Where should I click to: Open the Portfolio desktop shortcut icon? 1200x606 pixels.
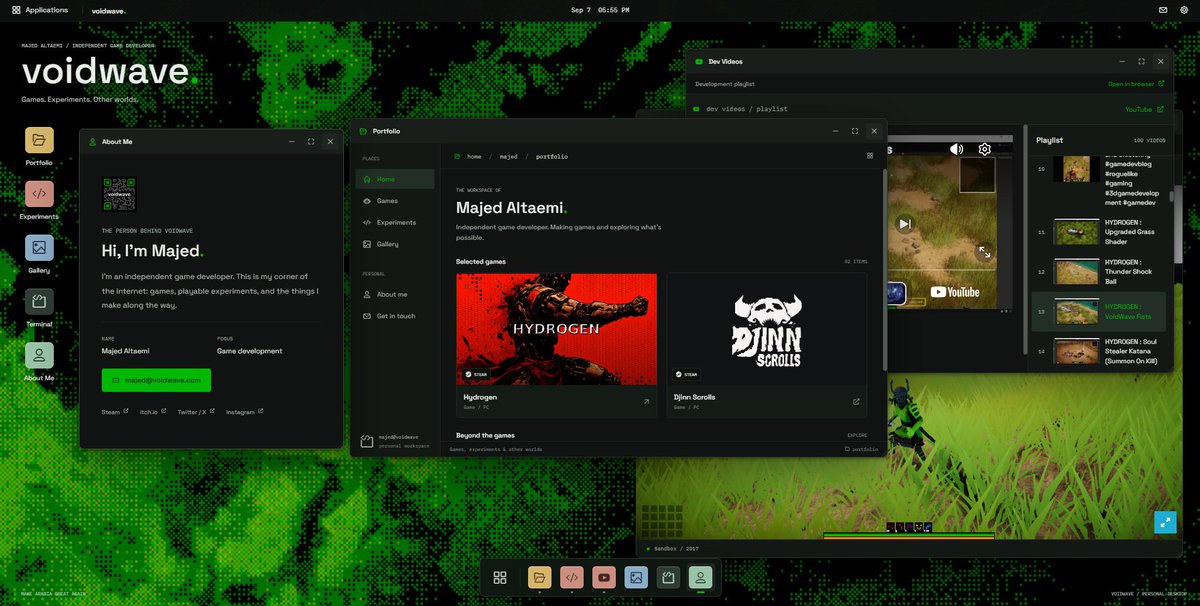click(39, 140)
